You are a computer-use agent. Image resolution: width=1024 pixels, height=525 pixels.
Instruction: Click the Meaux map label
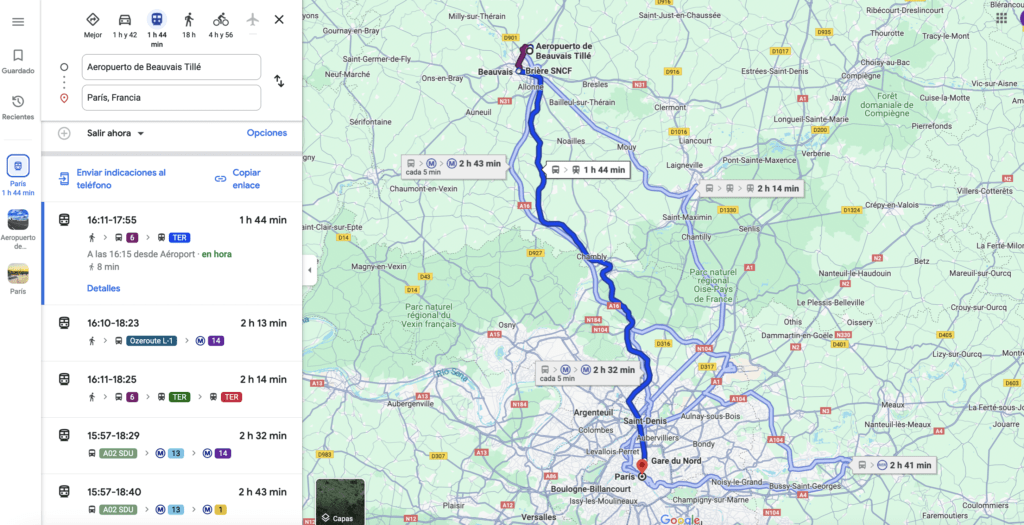tap(893, 404)
